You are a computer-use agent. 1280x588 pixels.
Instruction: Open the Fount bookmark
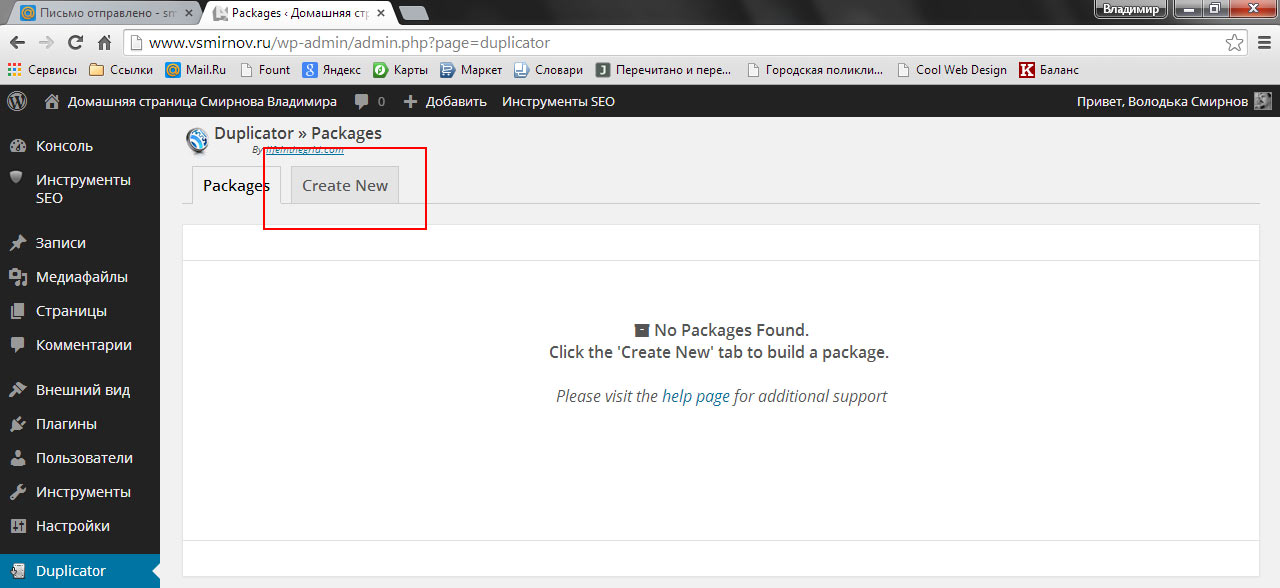pyautogui.click(x=264, y=70)
